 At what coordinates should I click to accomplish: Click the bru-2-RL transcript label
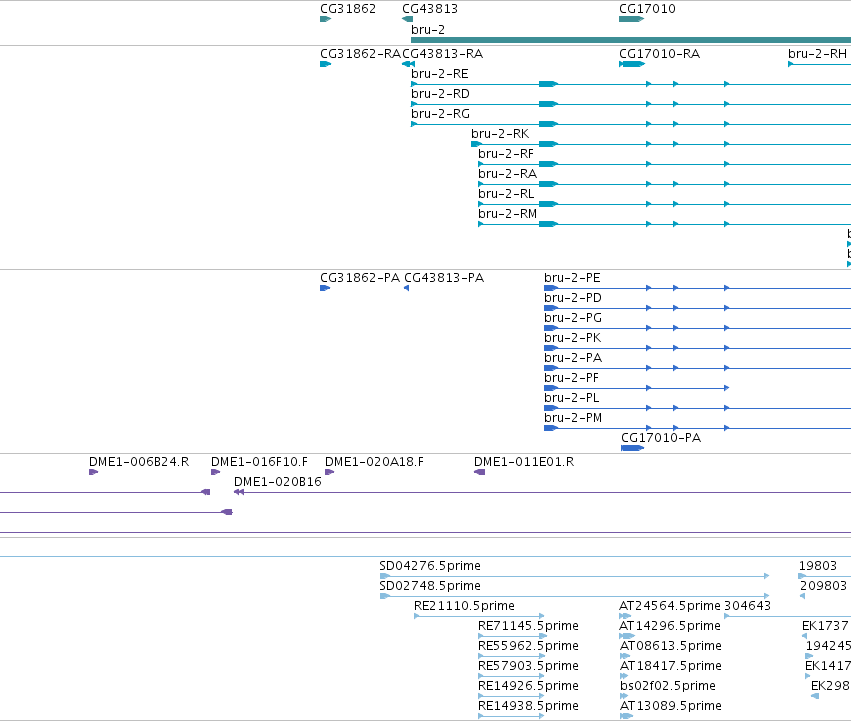[x=506, y=194]
